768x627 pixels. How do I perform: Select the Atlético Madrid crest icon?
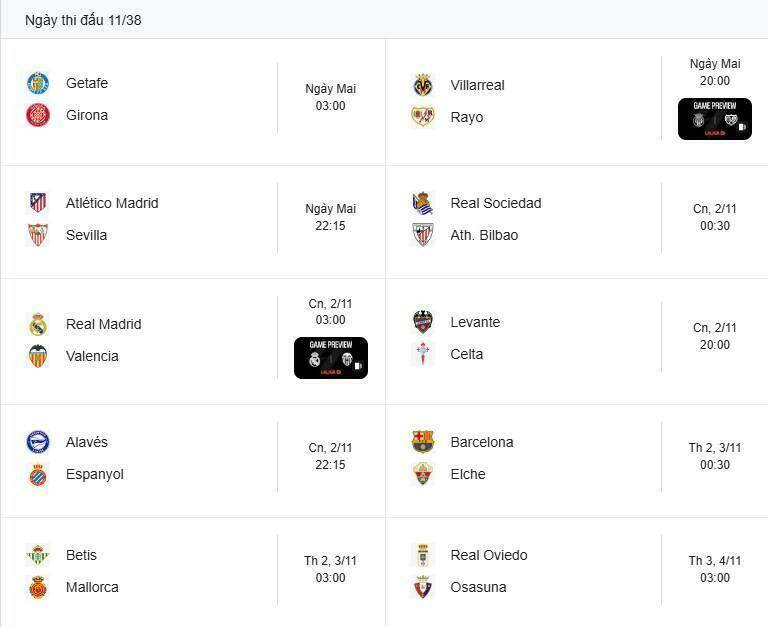38,203
